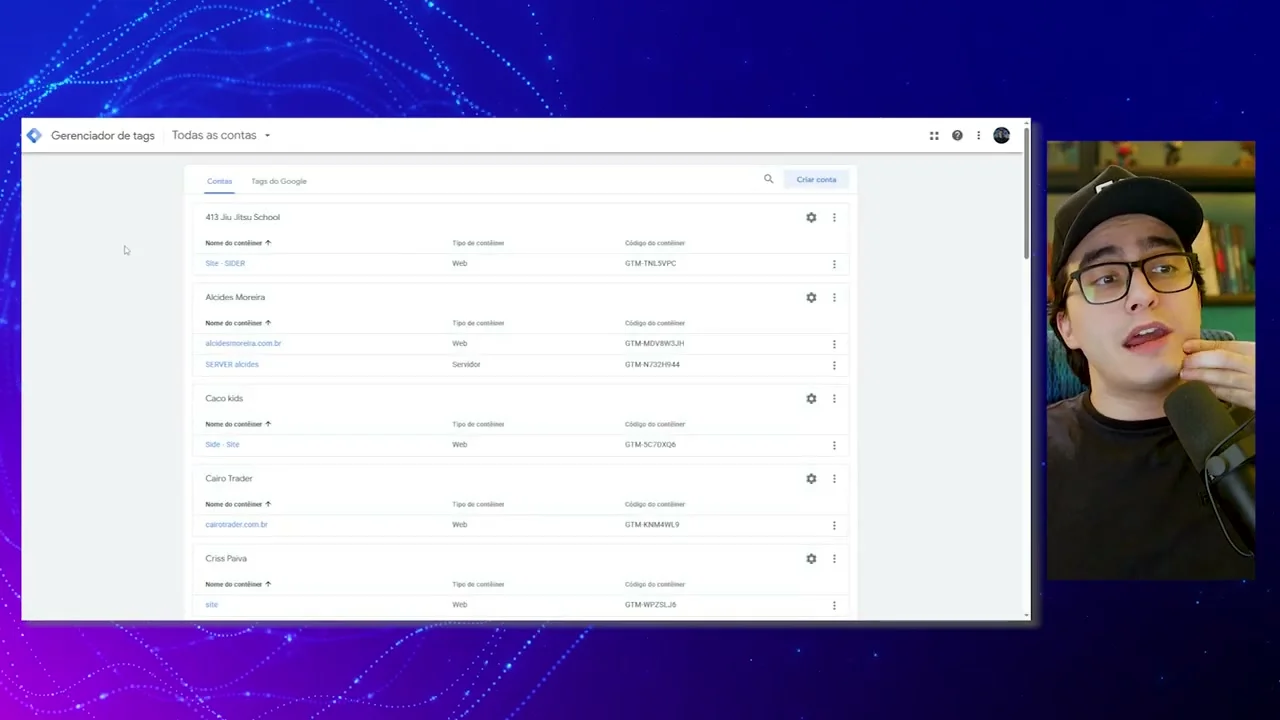Image resolution: width=1280 pixels, height=720 pixels.
Task: Expand the Todas as contas dropdown
Action: click(221, 135)
